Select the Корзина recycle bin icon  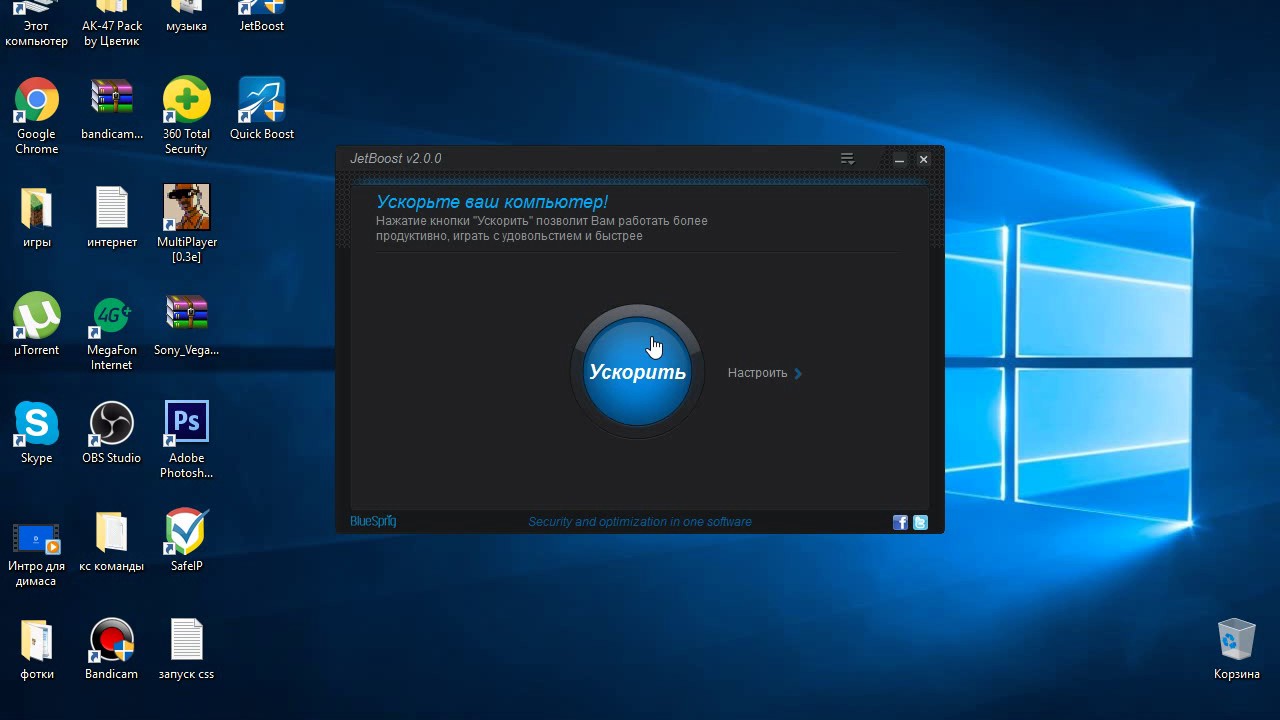pyautogui.click(x=1237, y=649)
